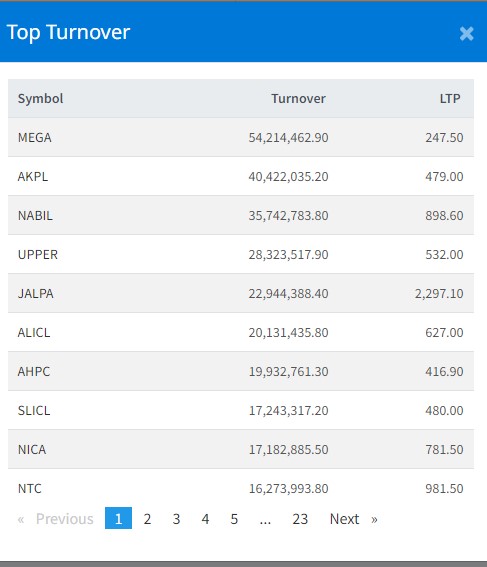Select the JALPA symbol row

[241, 293]
